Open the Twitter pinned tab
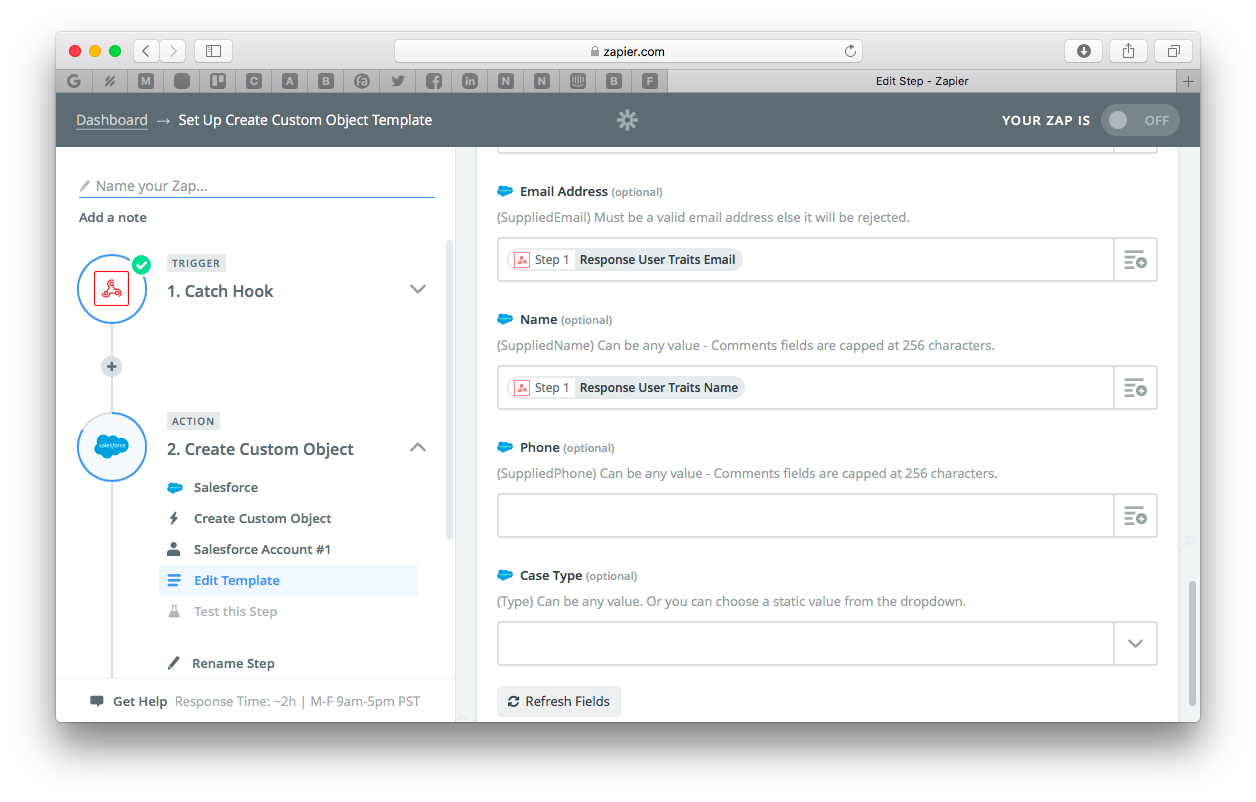The height and width of the screenshot is (802, 1256). (398, 81)
